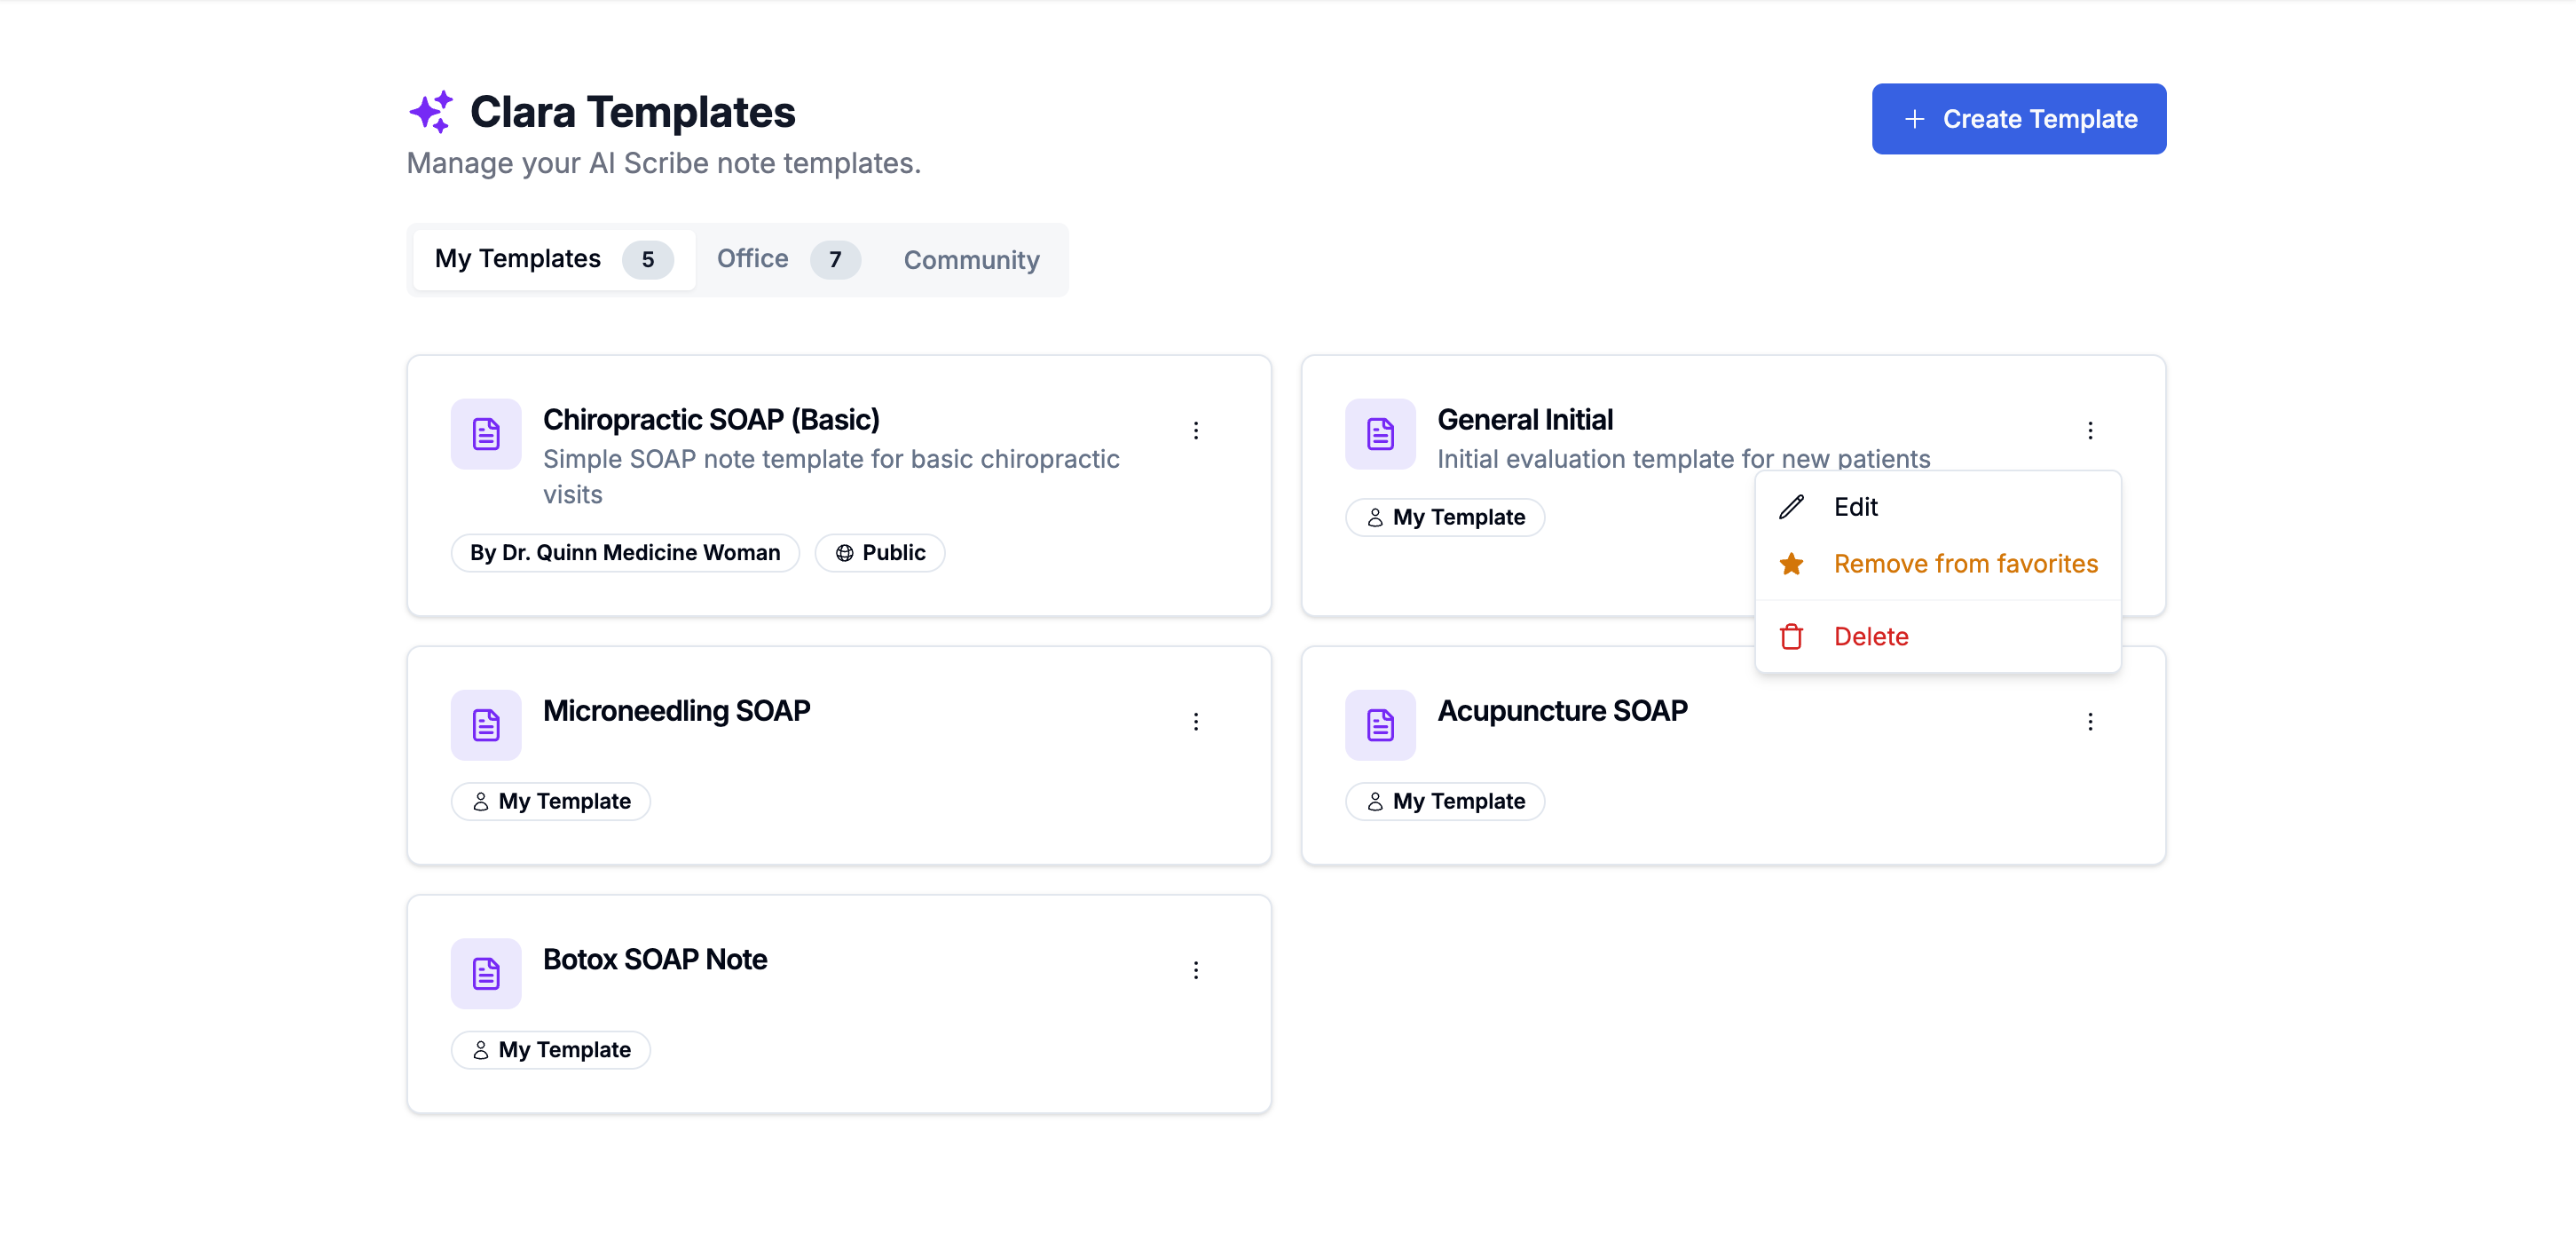Click the General Initial document icon
The image size is (2576, 1233).
(1380, 434)
